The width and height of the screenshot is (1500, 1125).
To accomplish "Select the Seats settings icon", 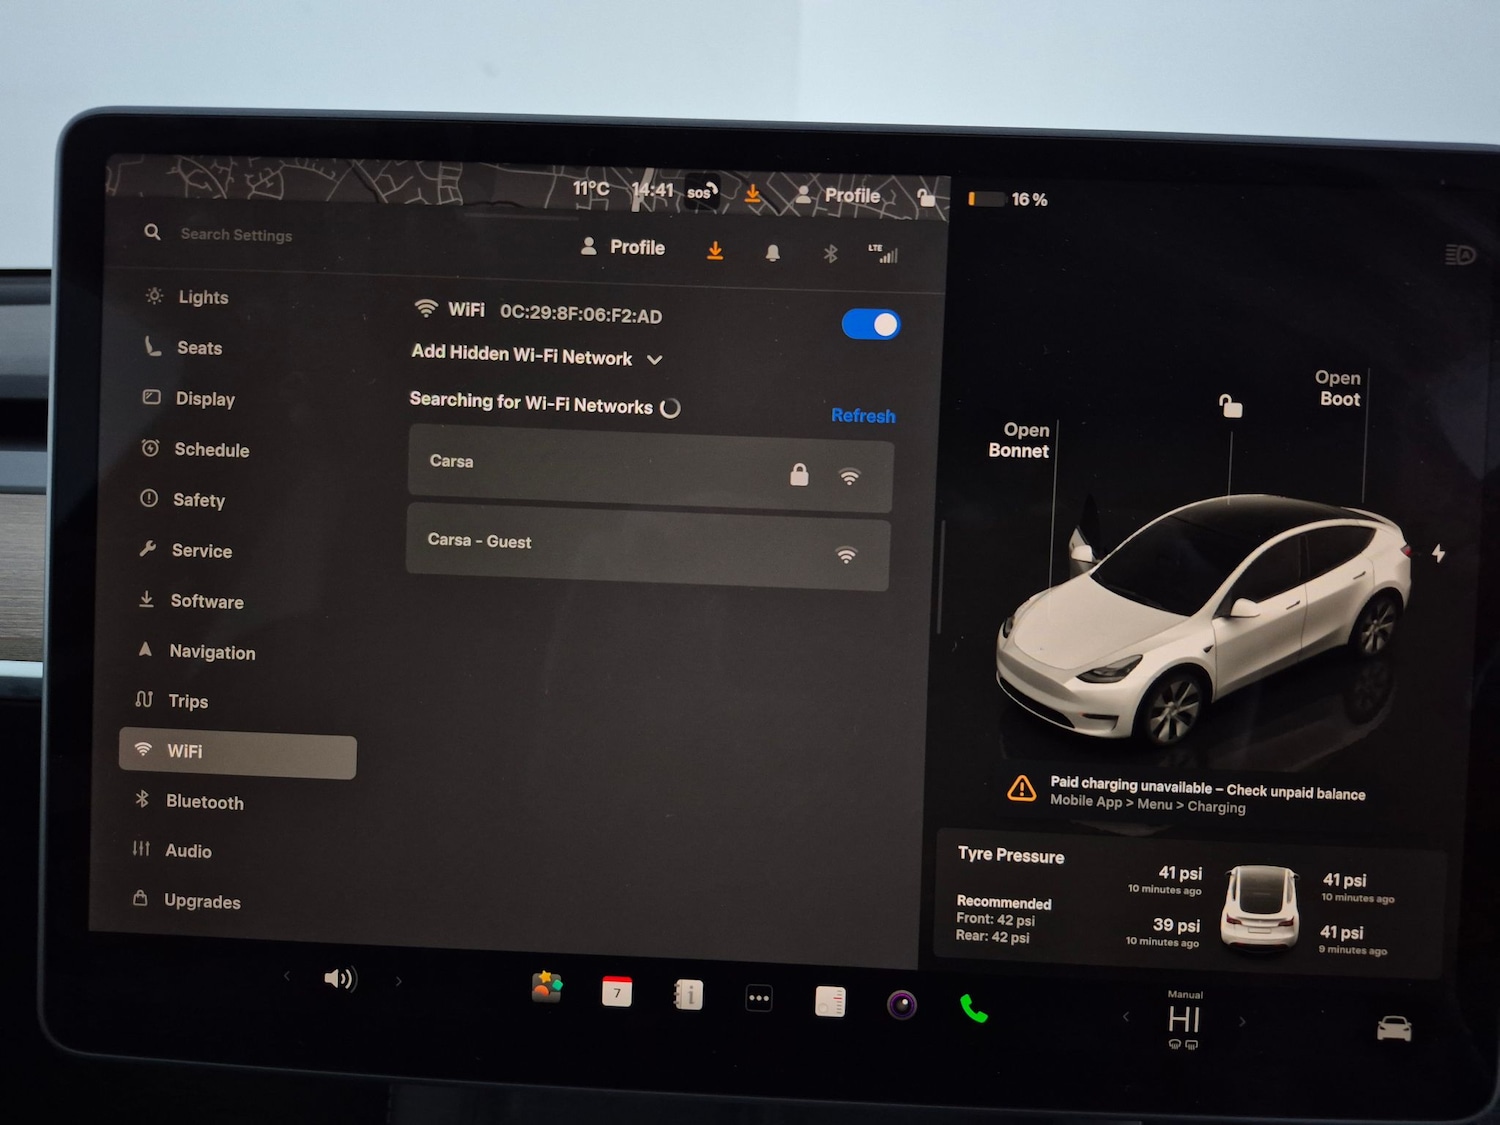I will pos(150,346).
